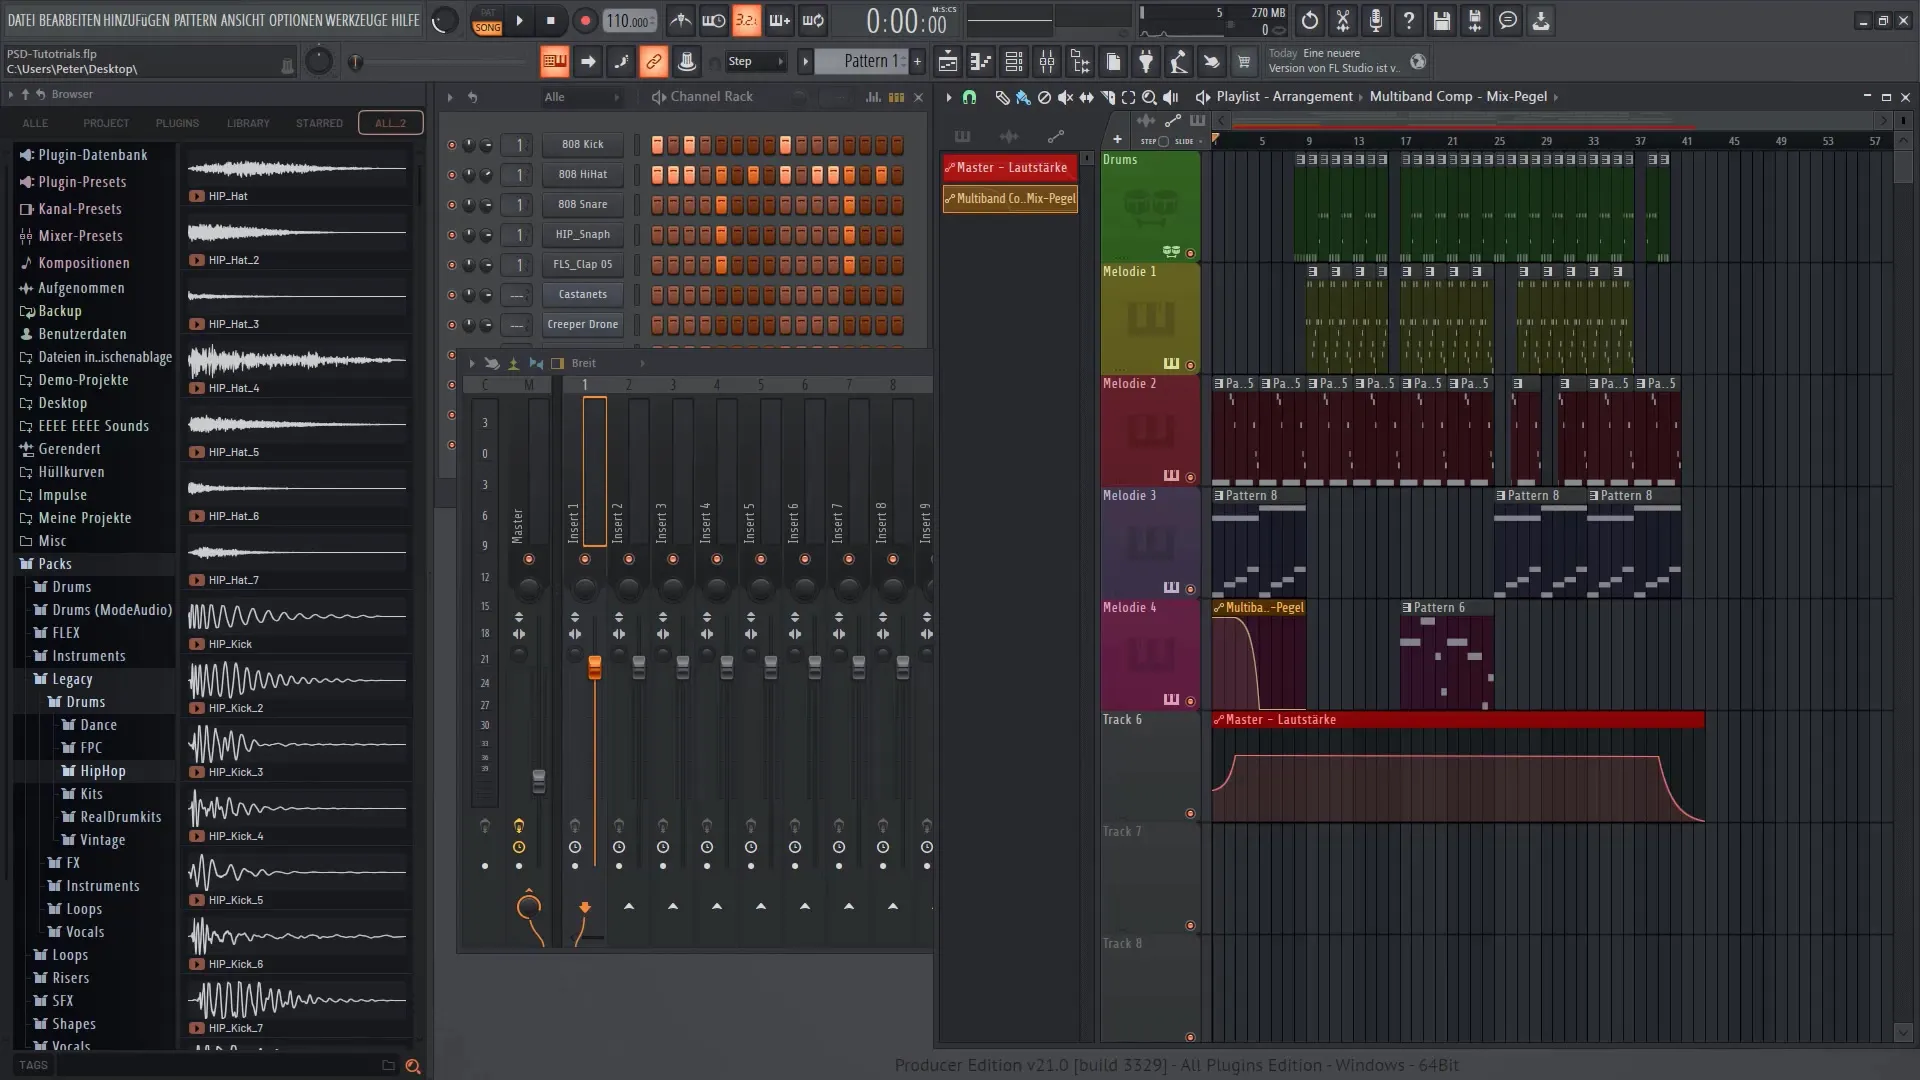This screenshot has width=1920, height=1080.
Task: Enable wait for input before recording icon
Action: click(x=714, y=20)
